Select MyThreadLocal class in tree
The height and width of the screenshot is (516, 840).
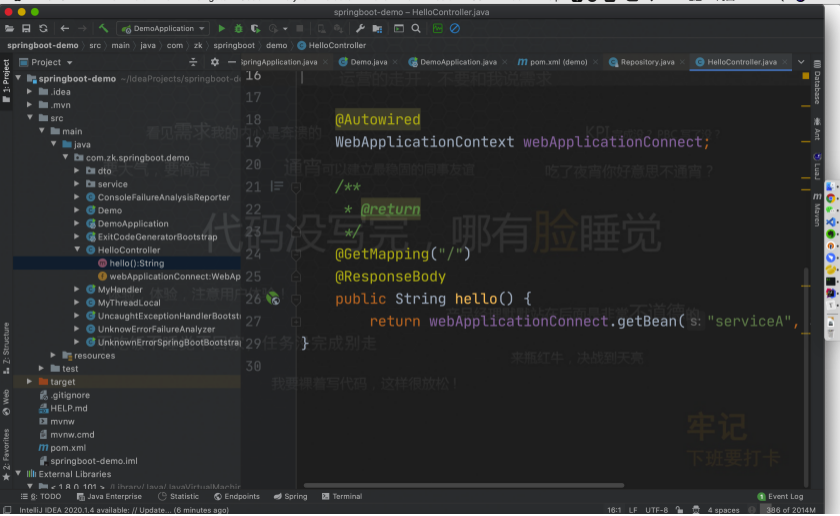(127, 303)
